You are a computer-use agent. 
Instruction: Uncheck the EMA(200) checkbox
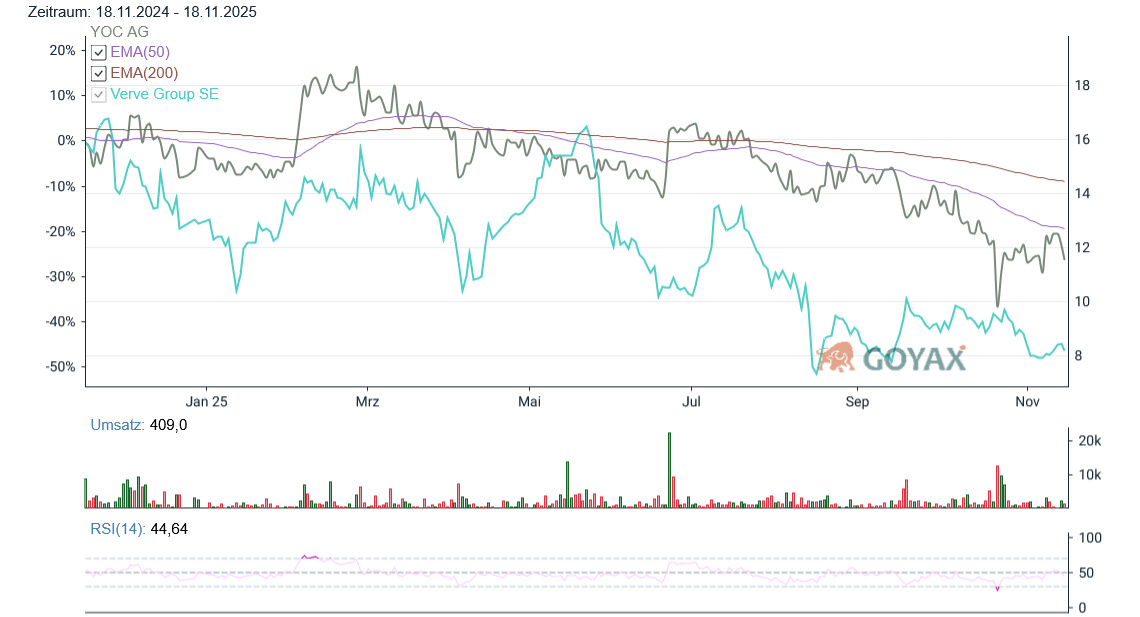pyautogui.click(x=98, y=73)
